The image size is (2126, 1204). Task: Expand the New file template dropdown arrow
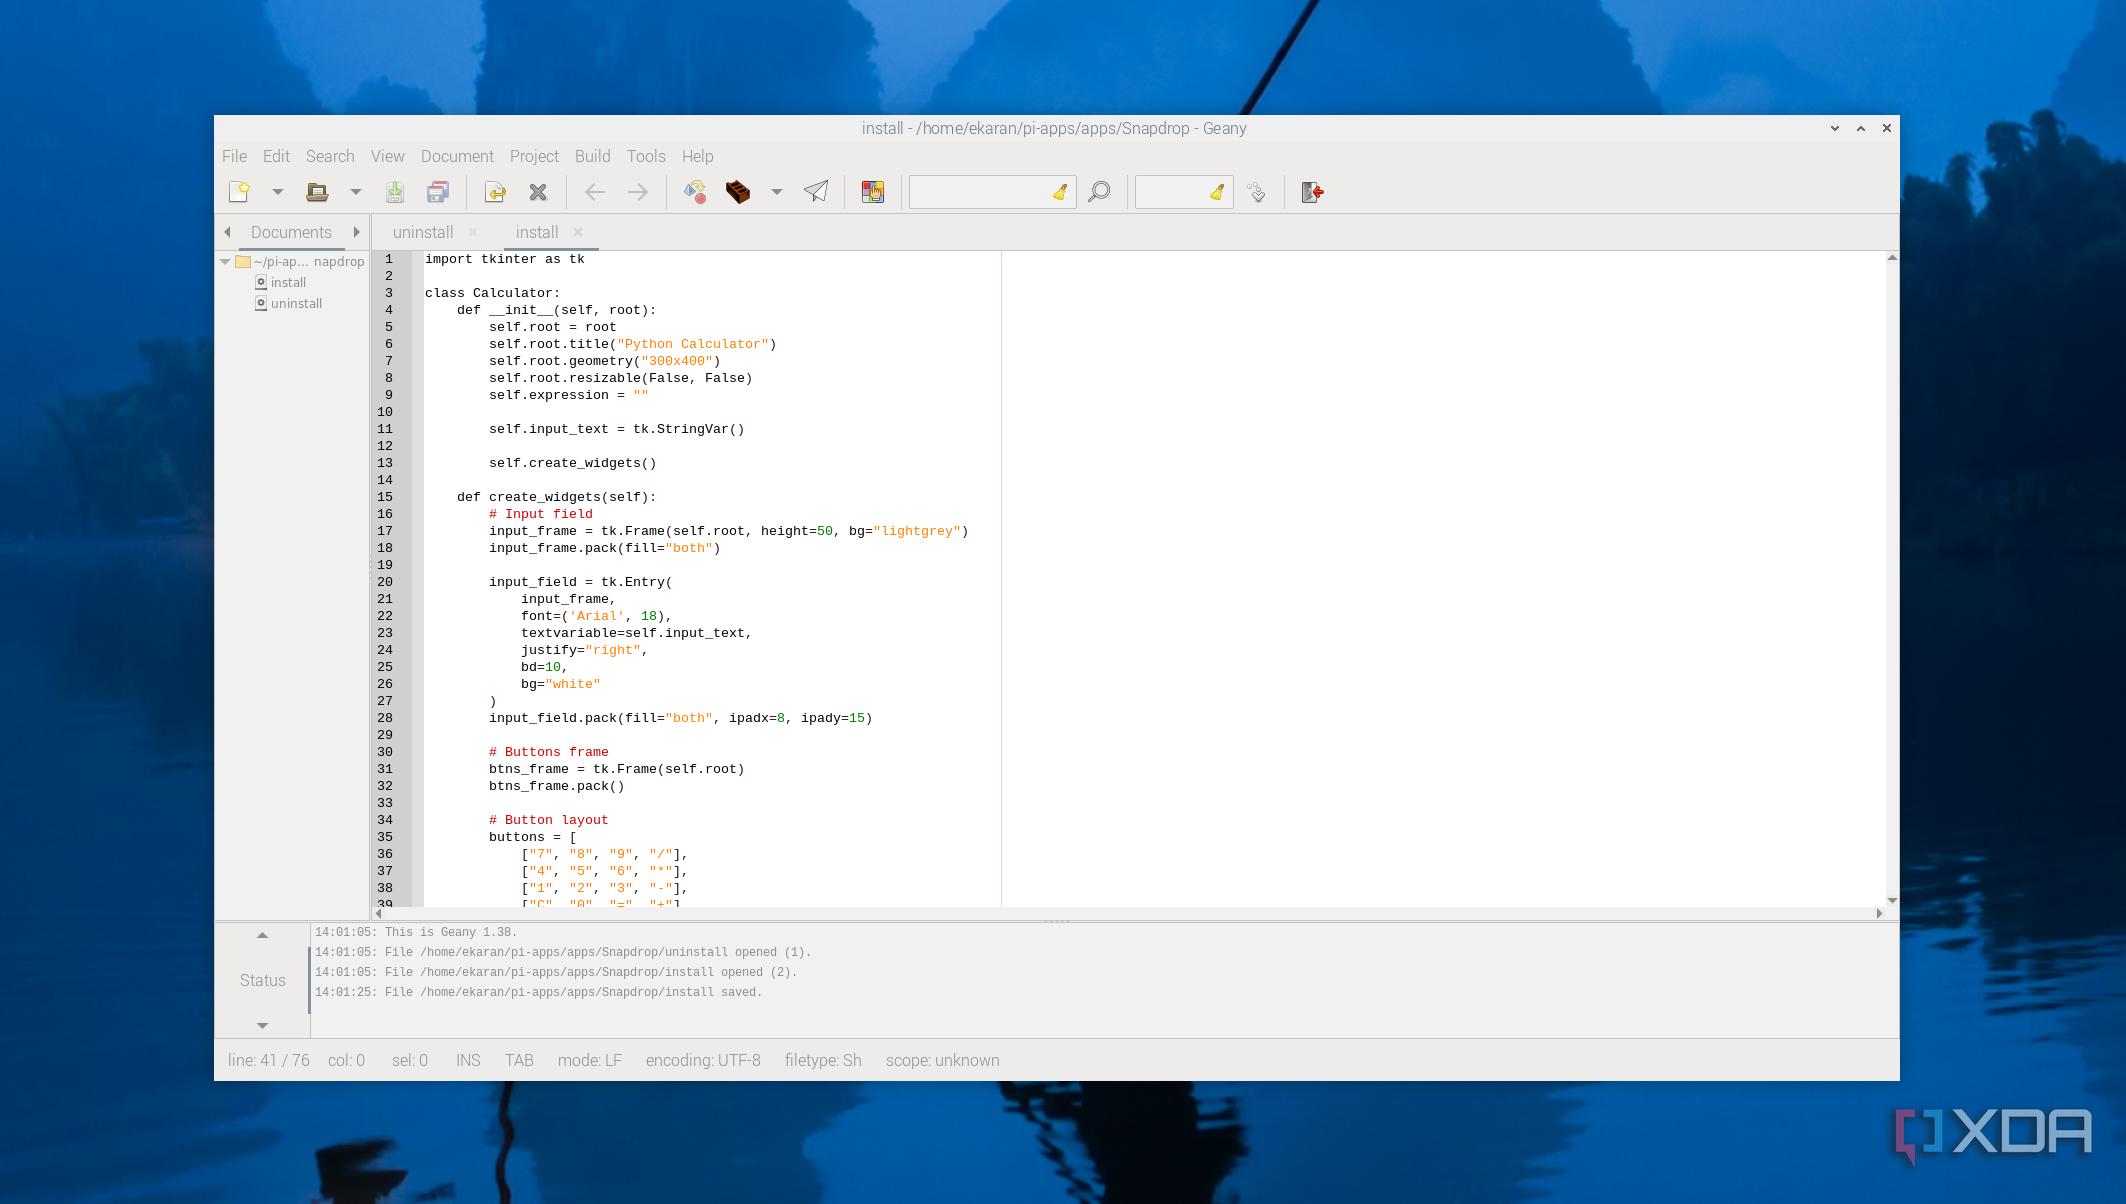[278, 192]
